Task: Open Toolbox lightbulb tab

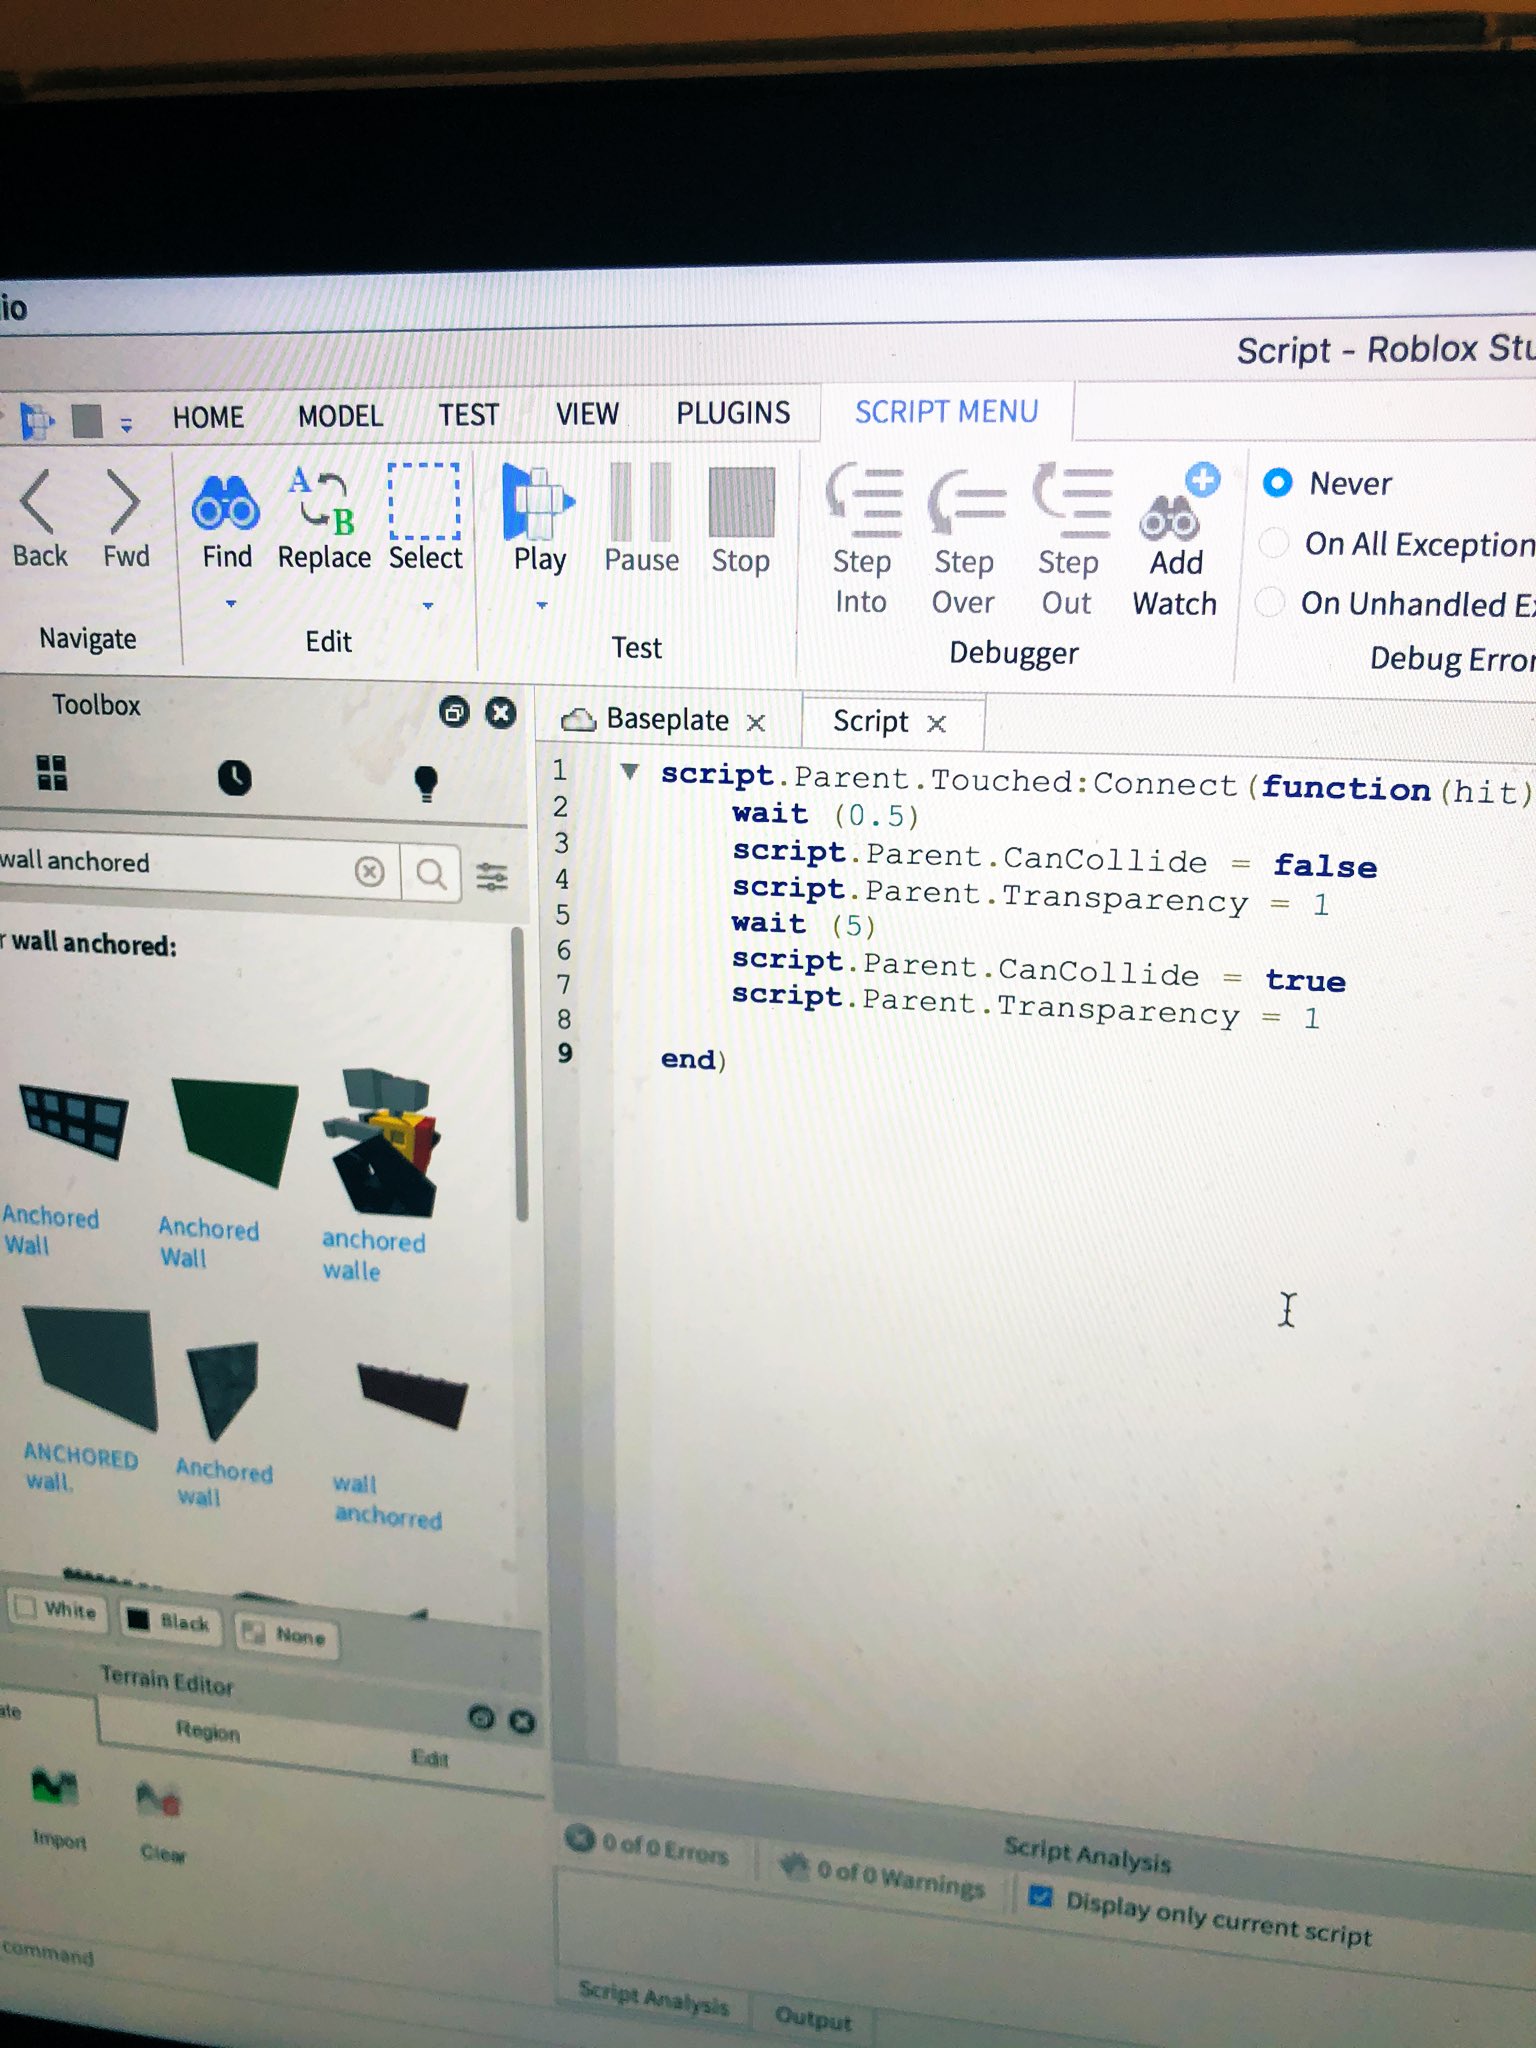Action: [426, 783]
